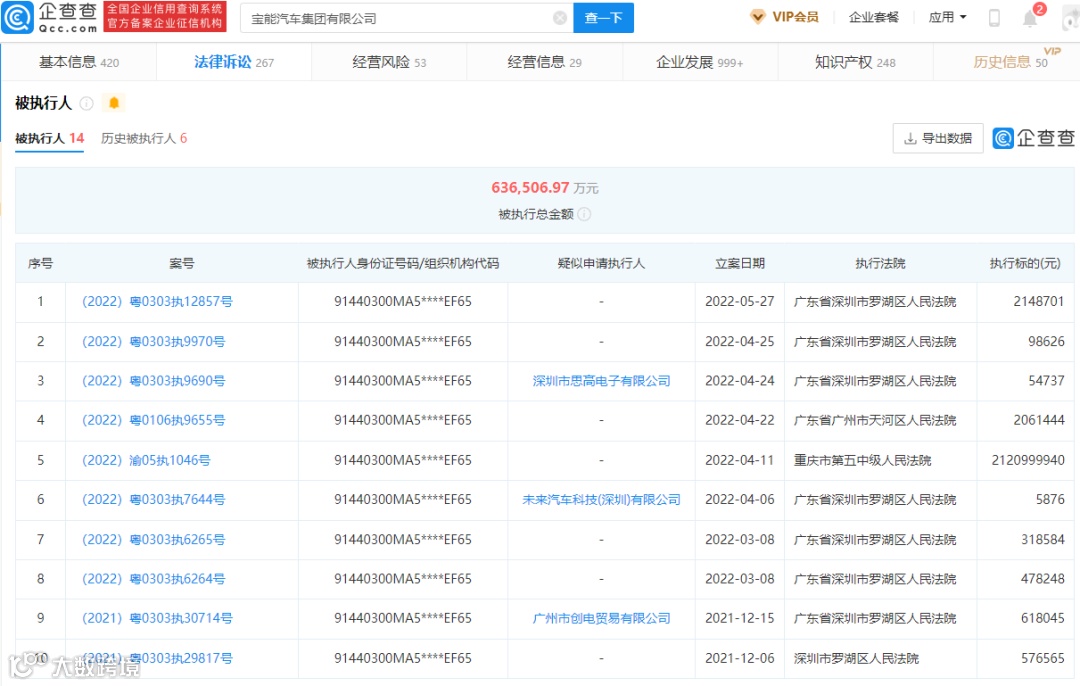Open the 企业套餐 menu item

pos(873,17)
